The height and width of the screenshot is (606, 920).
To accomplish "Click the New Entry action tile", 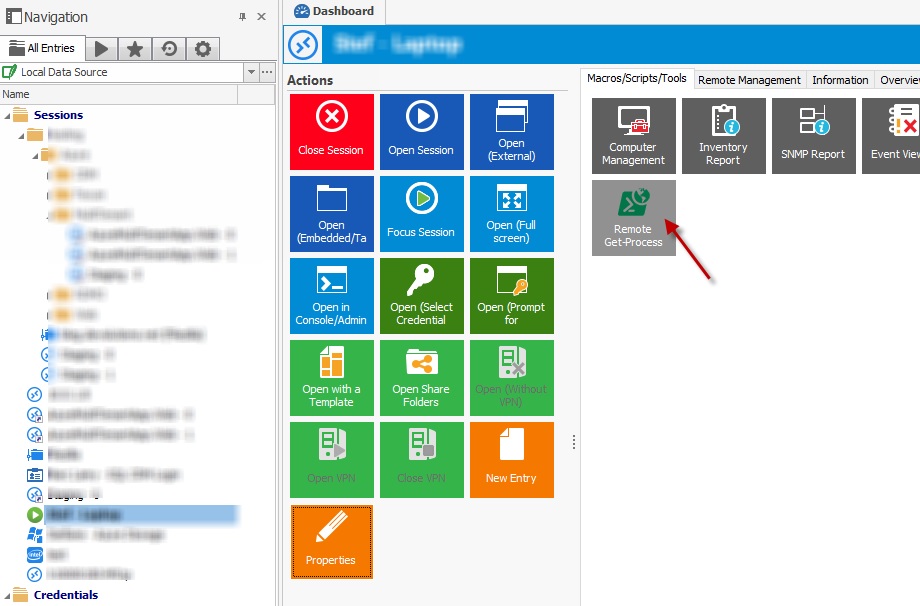I will point(511,460).
